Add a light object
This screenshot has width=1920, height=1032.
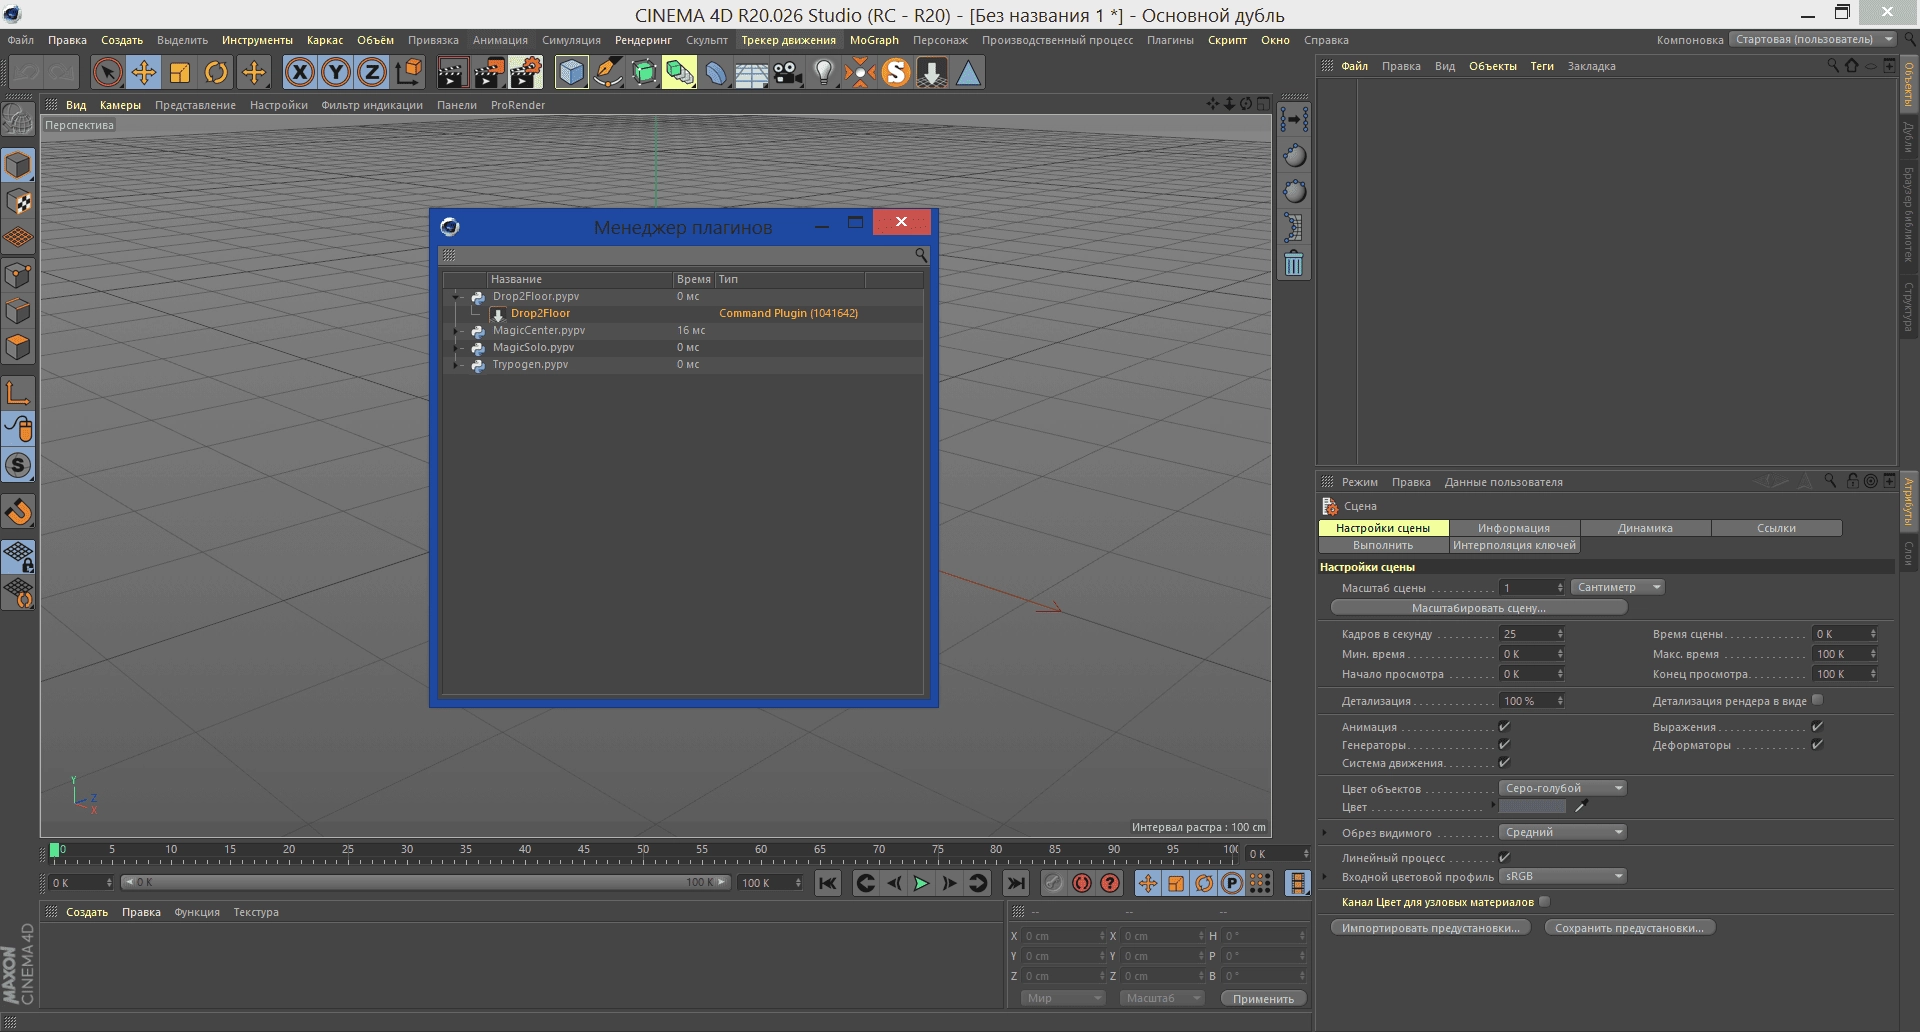(x=824, y=72)
